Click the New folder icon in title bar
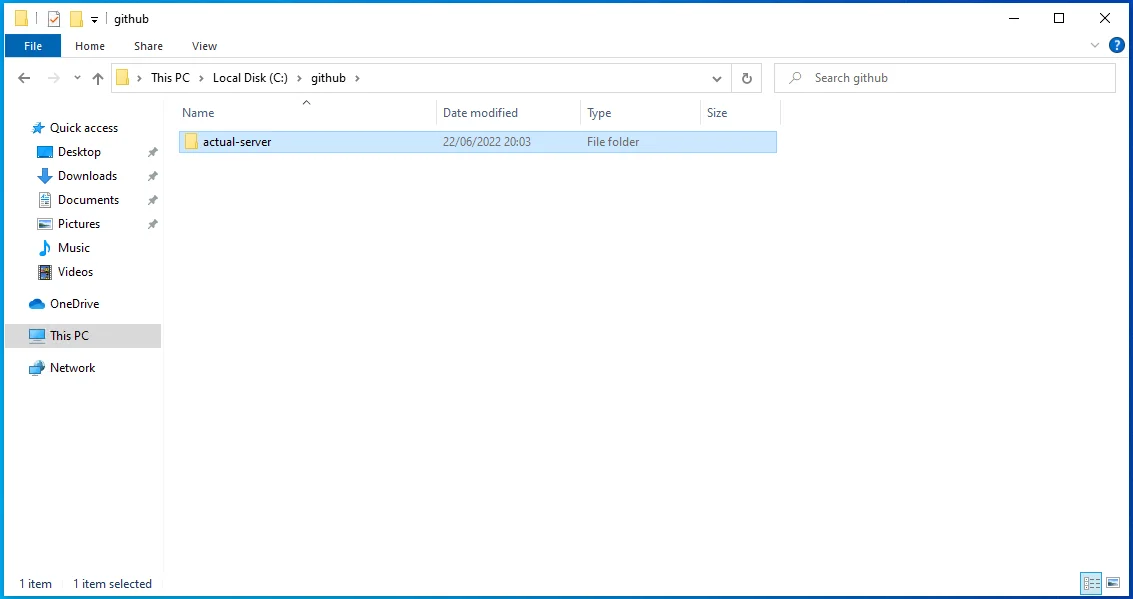This screenshot has width=1133, height=599. click(x=76, y=19)
